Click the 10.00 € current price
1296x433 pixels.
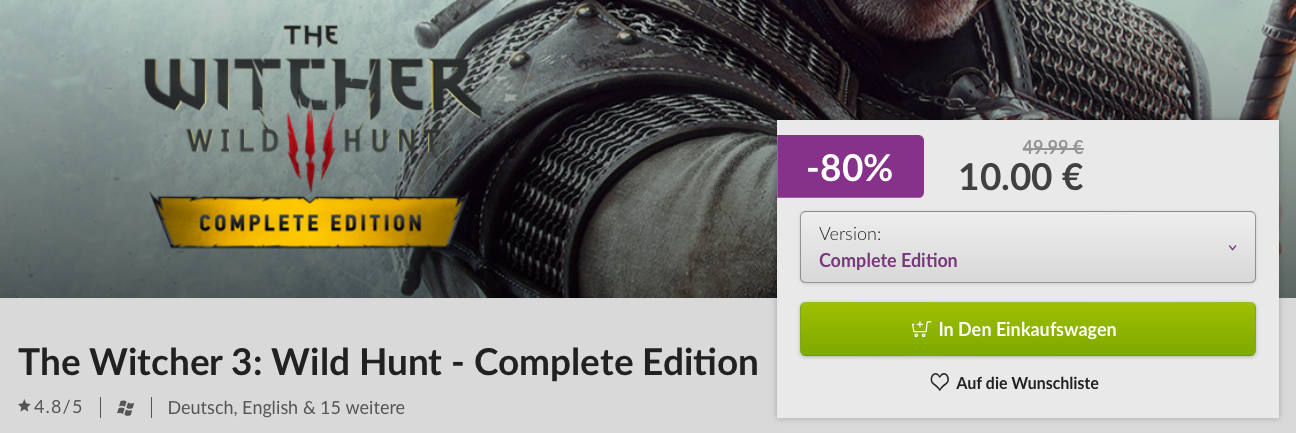point(1021,177)
